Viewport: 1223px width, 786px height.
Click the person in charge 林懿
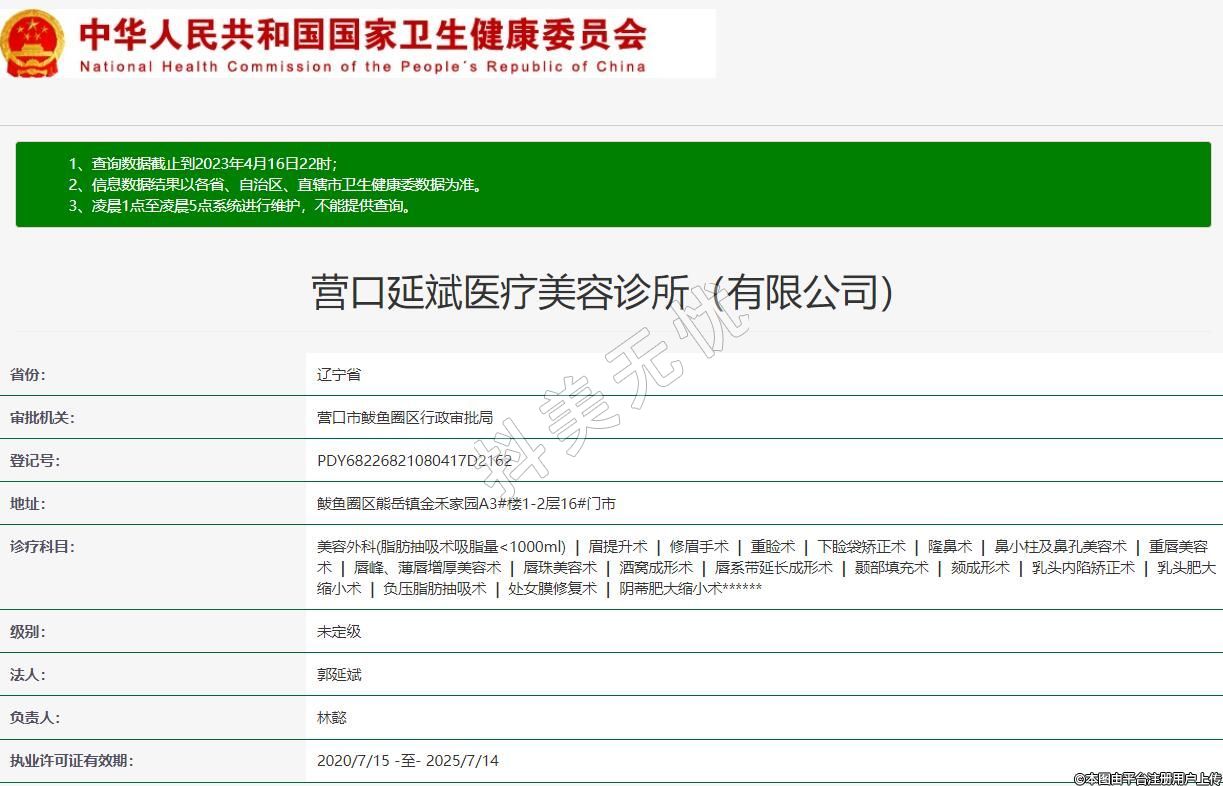click(x=332, y=718)
